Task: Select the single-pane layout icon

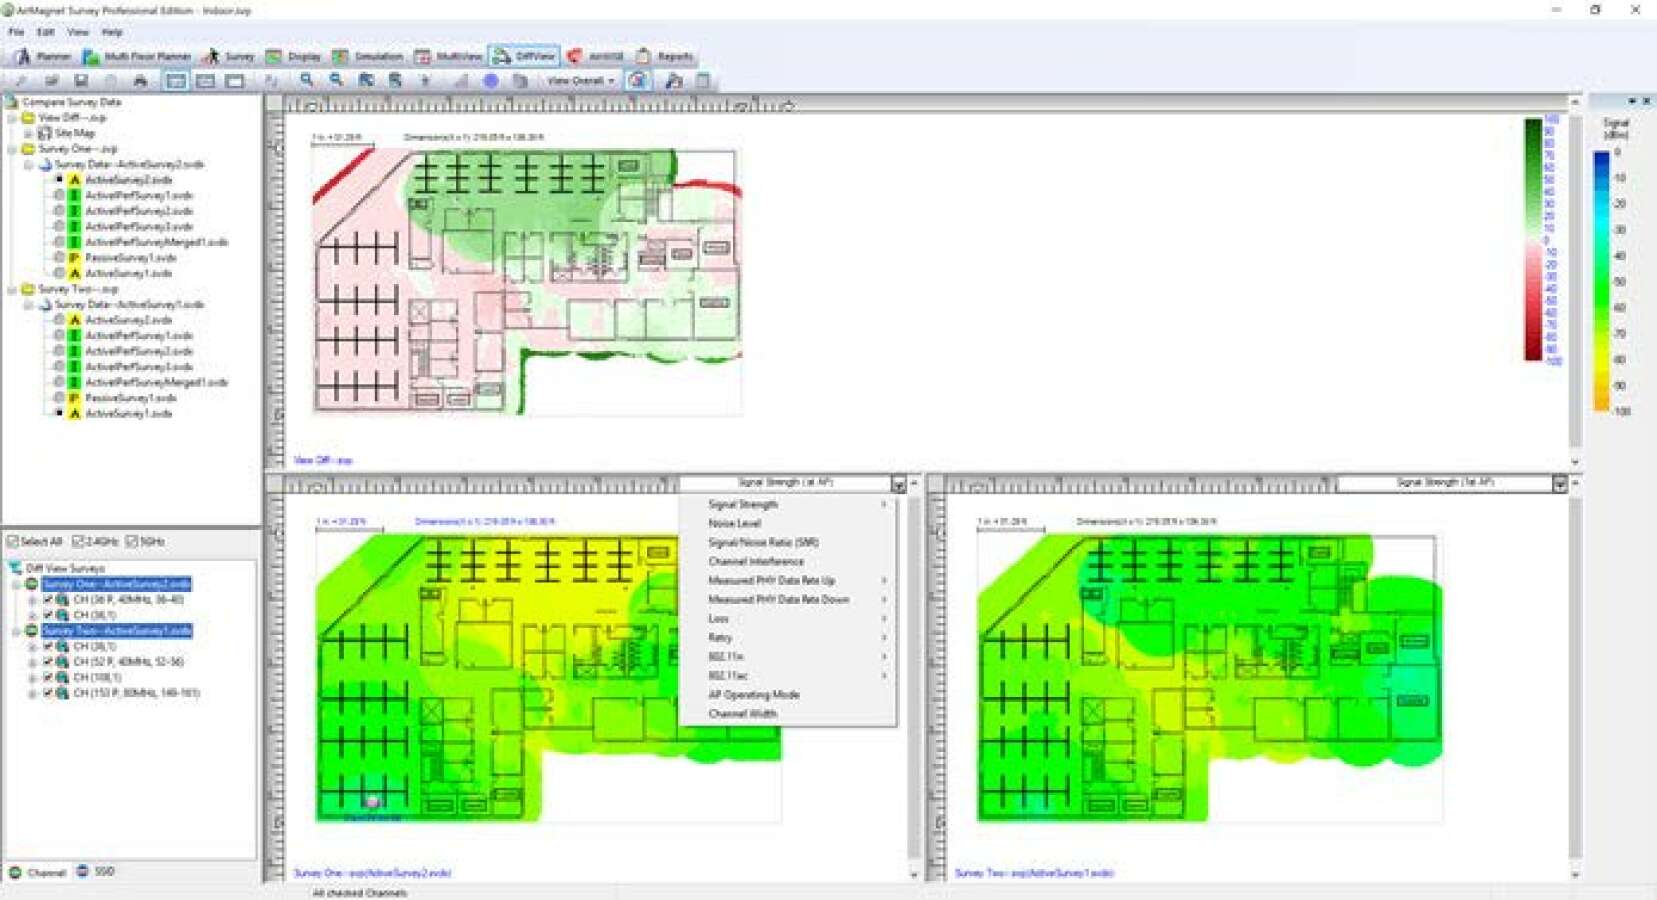Action: pos(235,81)
